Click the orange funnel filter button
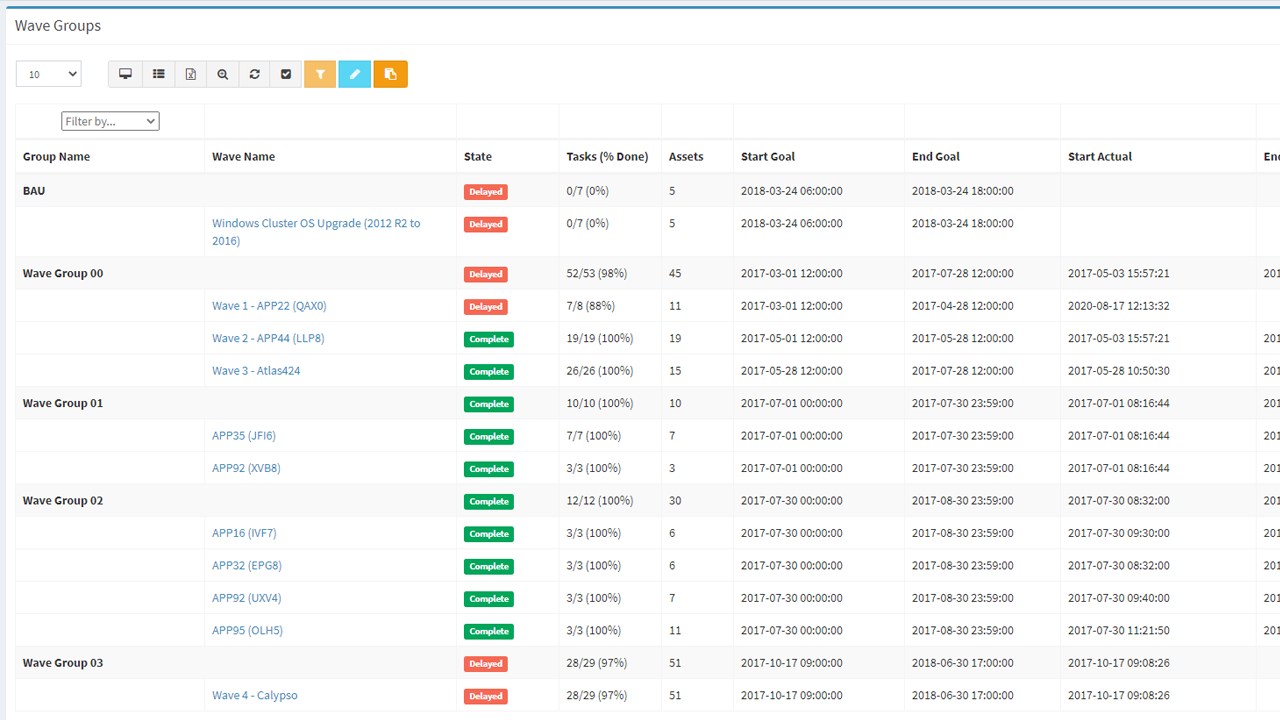Viewport: 1280px width, 720px height. click(x=320, y=74)
